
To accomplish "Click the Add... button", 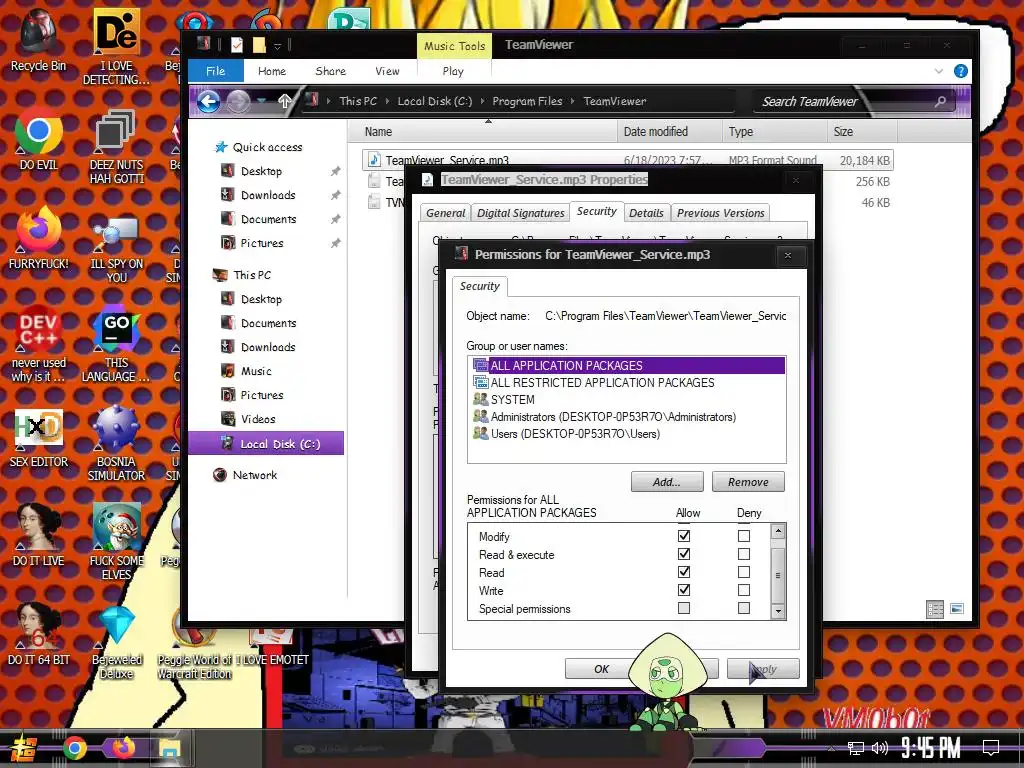I will 667,482.
